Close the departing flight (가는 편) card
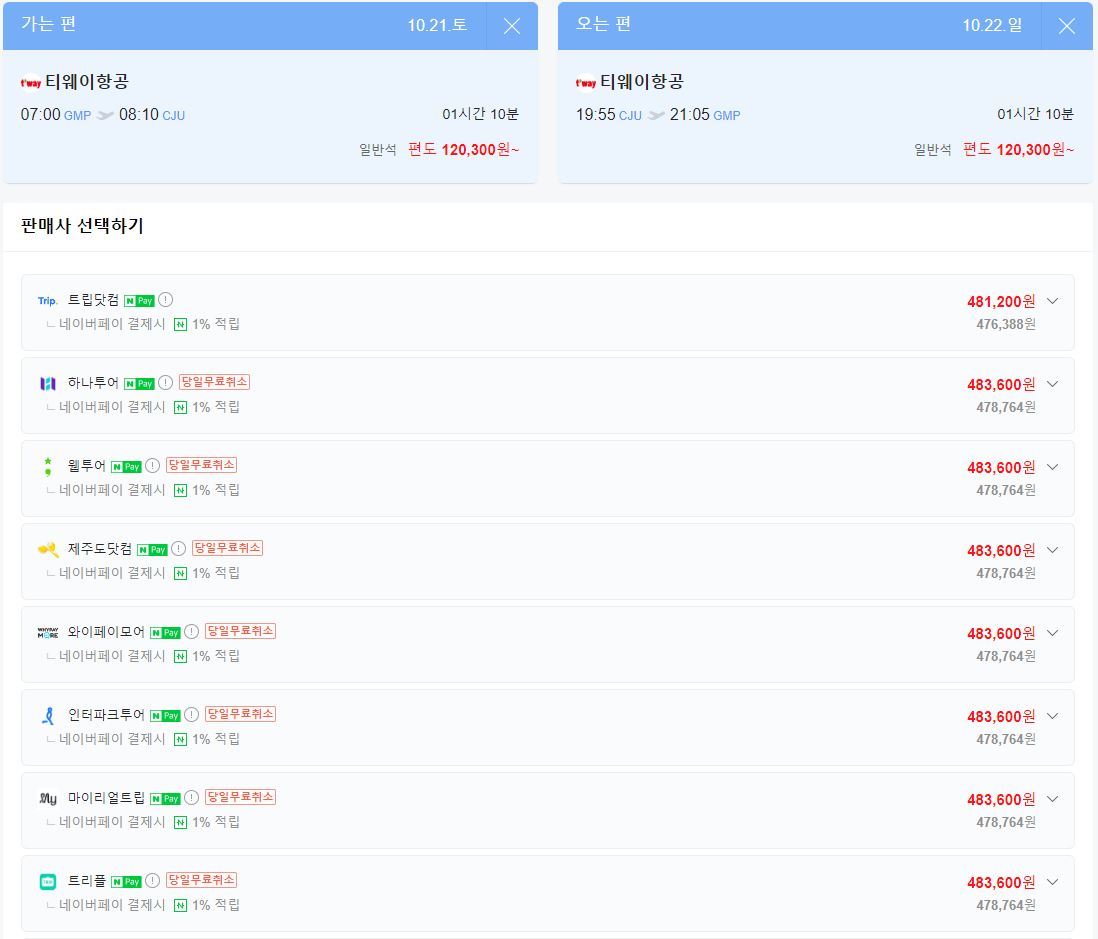The width and height of the screenshot is (1098, 939). click(x=512, y=26)
